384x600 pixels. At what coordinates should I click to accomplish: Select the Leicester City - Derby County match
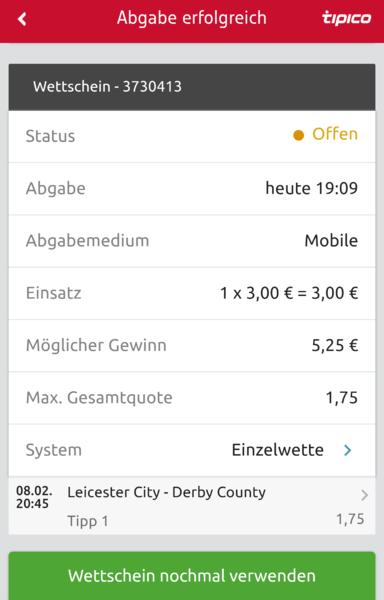(166, 492)
